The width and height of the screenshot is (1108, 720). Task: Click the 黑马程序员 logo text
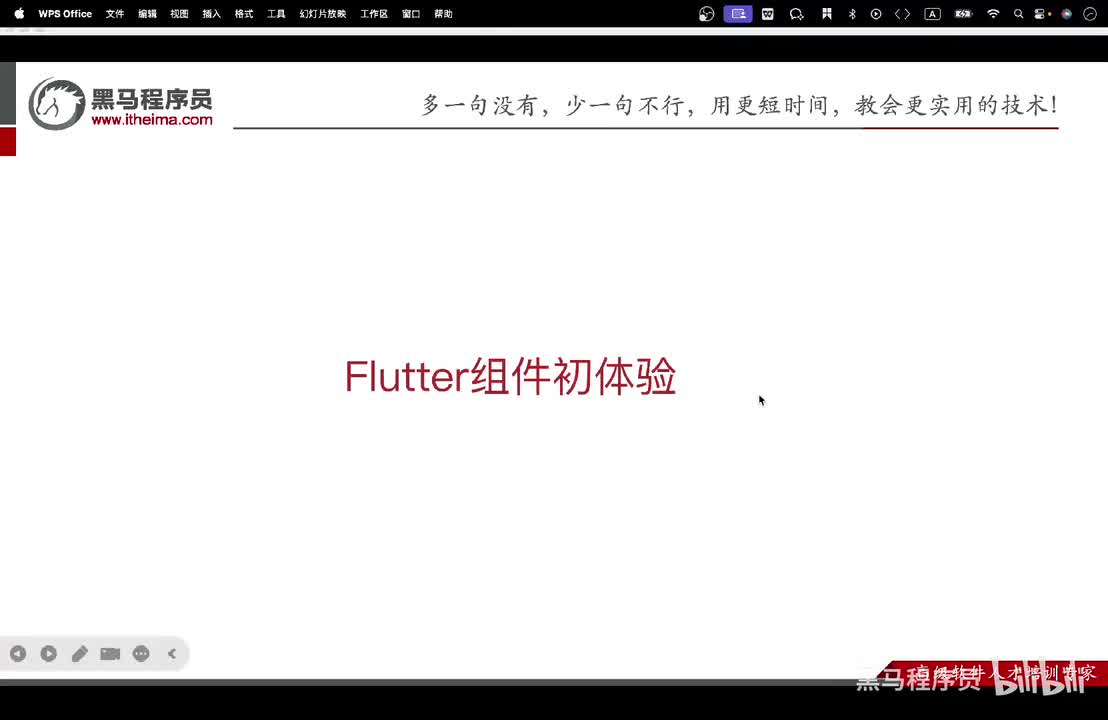pos(152,99)
